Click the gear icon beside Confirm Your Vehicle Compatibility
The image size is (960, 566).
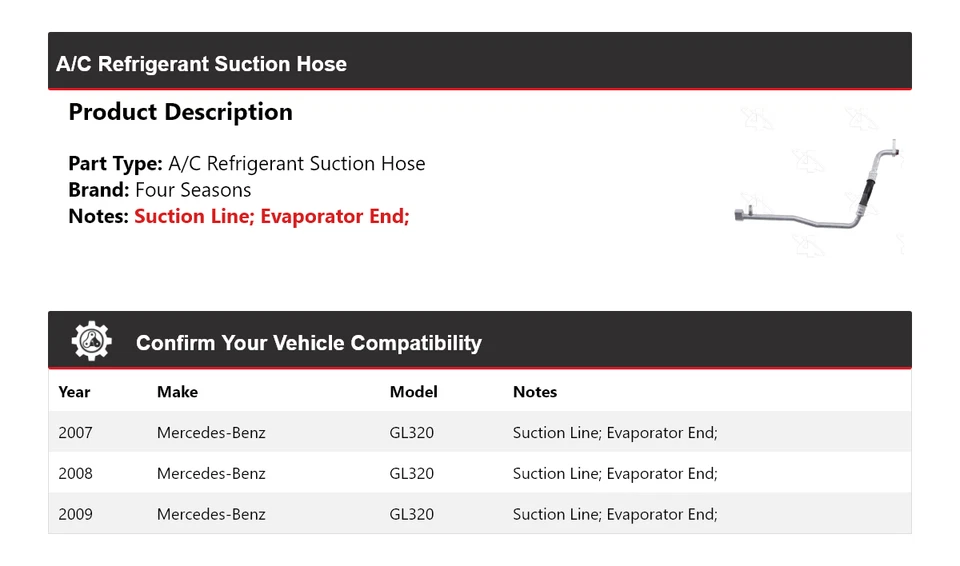click(x=91, y=342)
